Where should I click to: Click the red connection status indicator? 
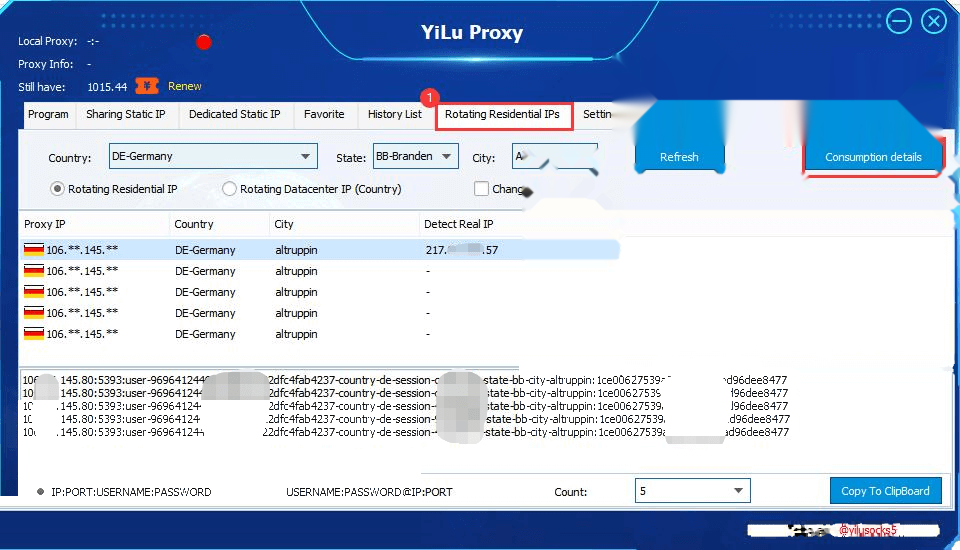pos(204,42)
